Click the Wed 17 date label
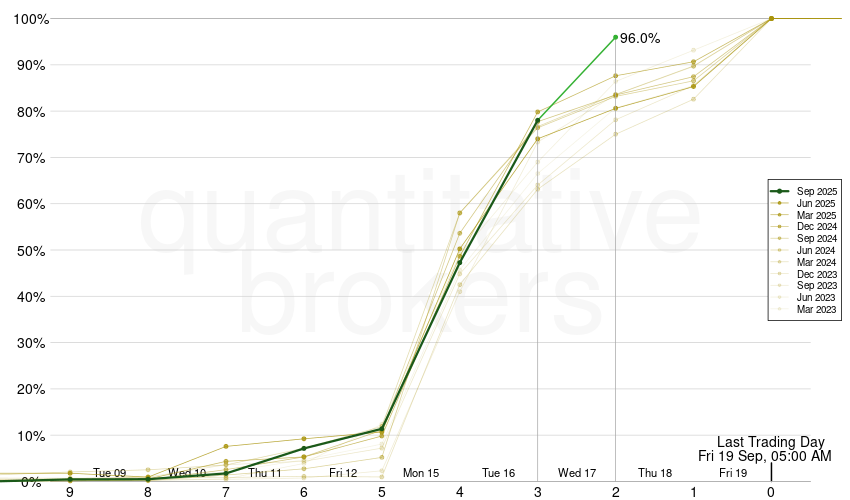 coord(577,473)
